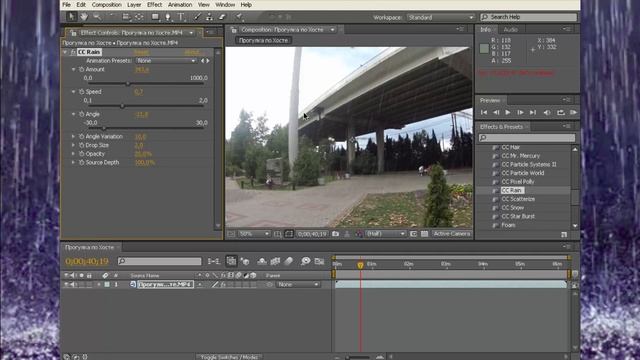Create new animation preset in Effects panel
The height and width of the screenshot is (360, 640).
point(564,234)
